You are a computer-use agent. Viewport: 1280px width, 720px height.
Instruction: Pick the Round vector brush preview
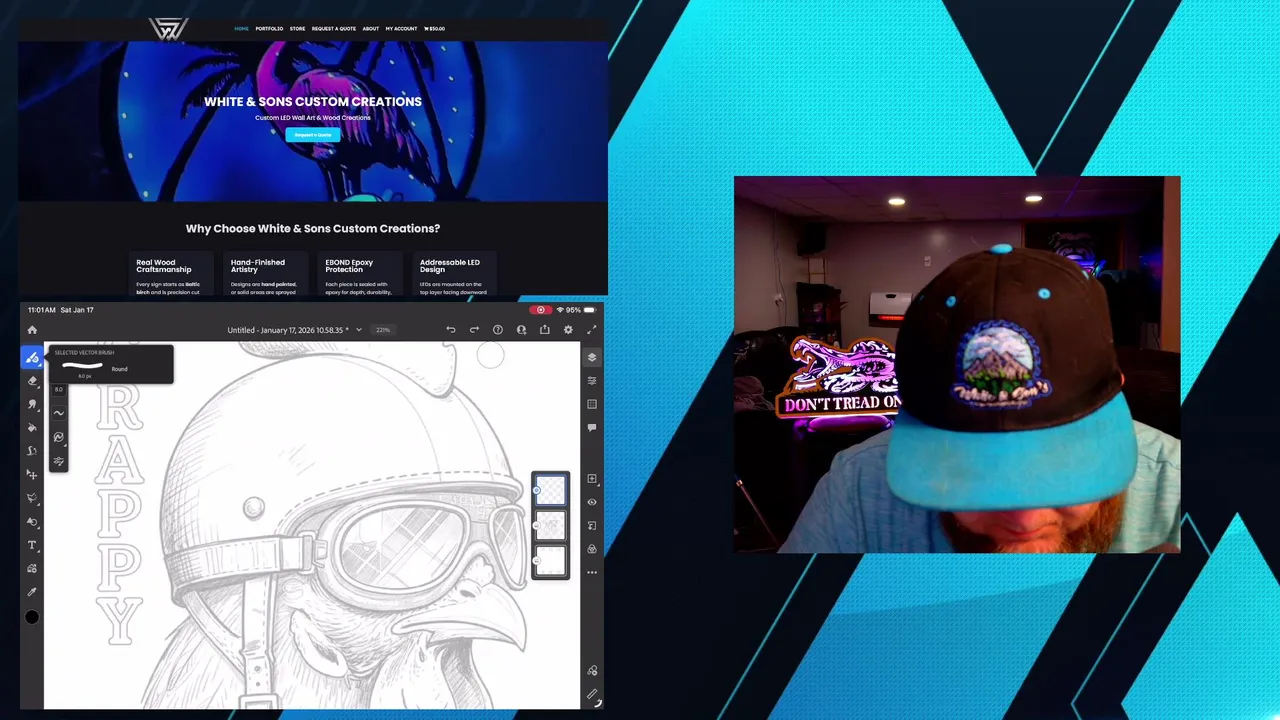click(84, 367)
